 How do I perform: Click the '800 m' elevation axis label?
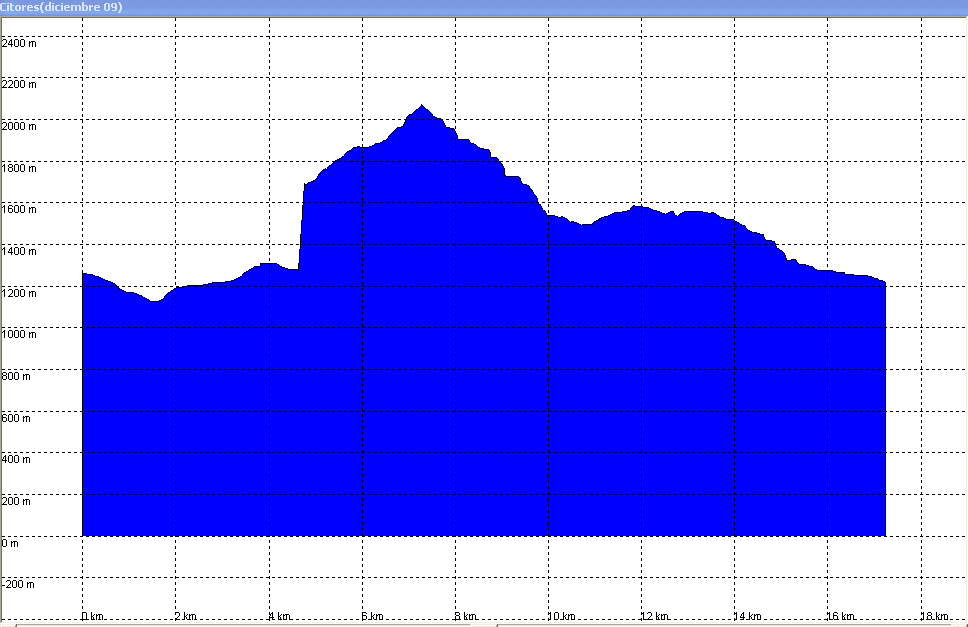16,376
